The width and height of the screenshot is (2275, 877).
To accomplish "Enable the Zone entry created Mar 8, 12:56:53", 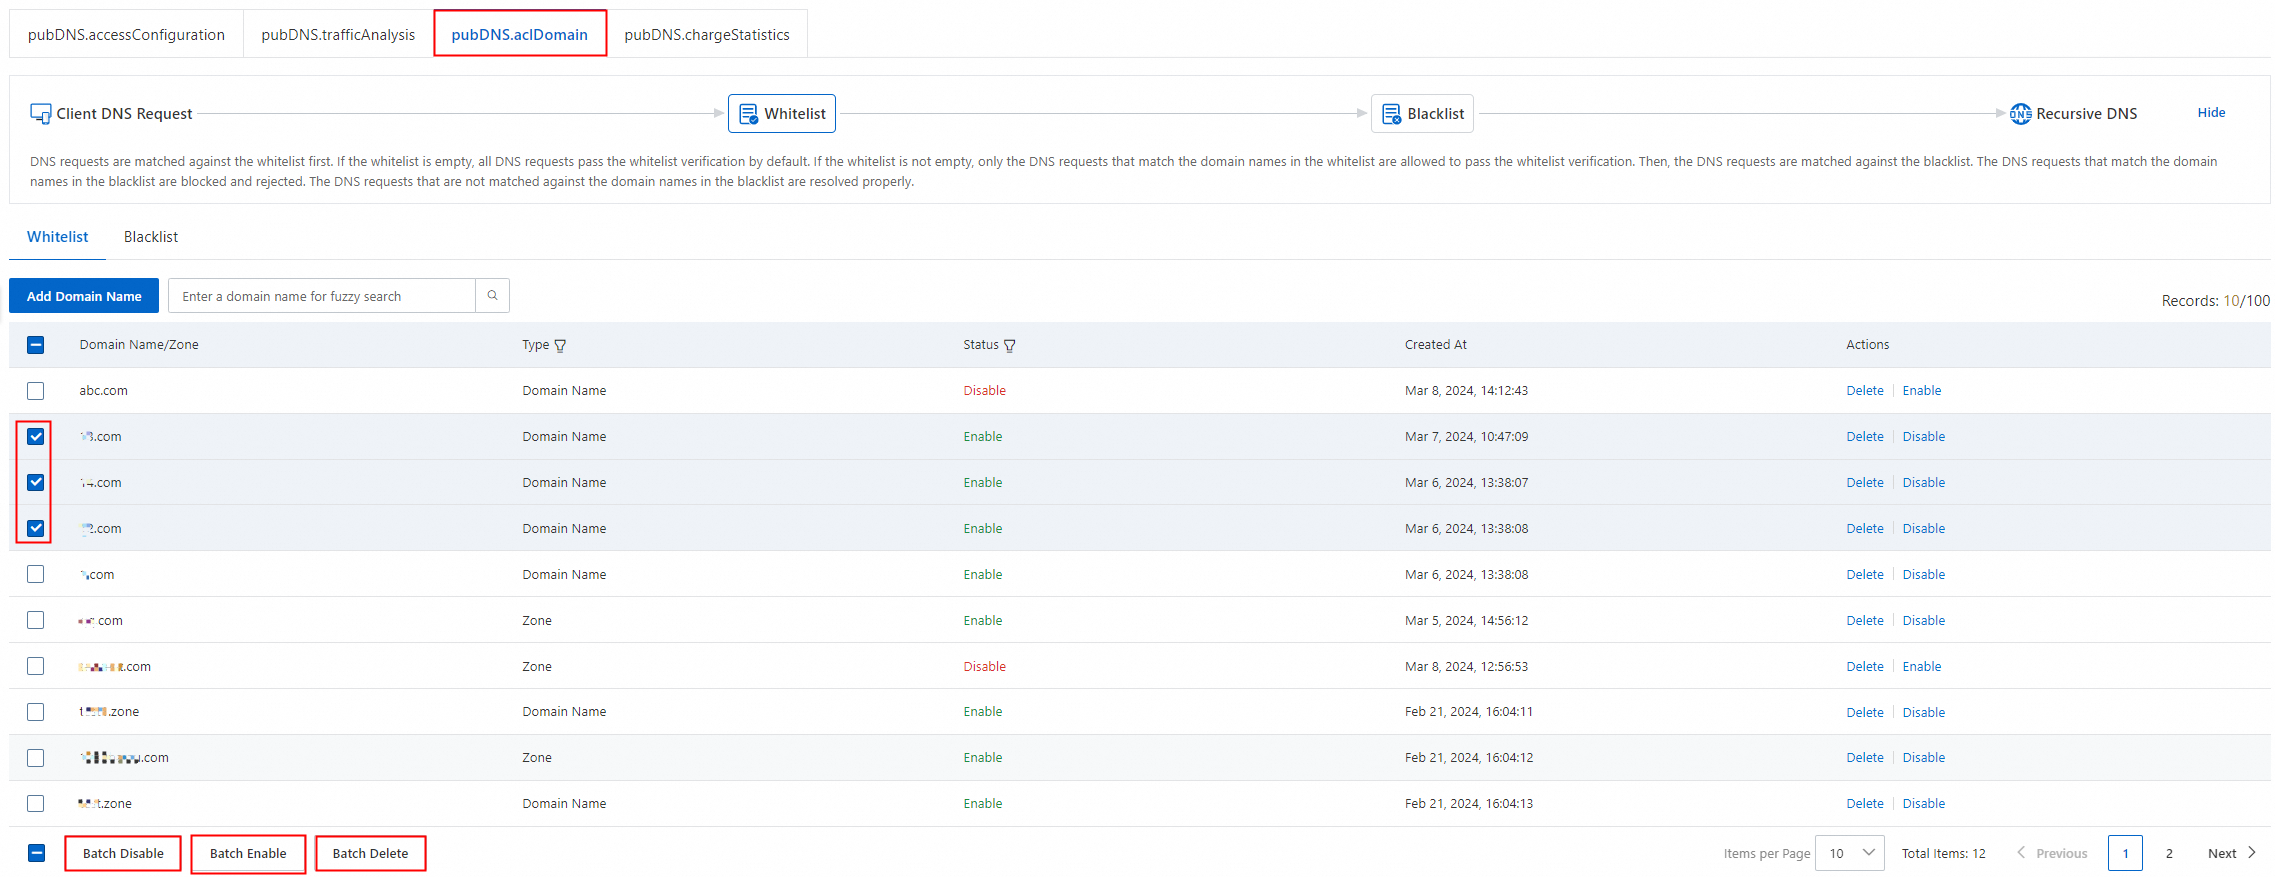I will pos(1922,667).
